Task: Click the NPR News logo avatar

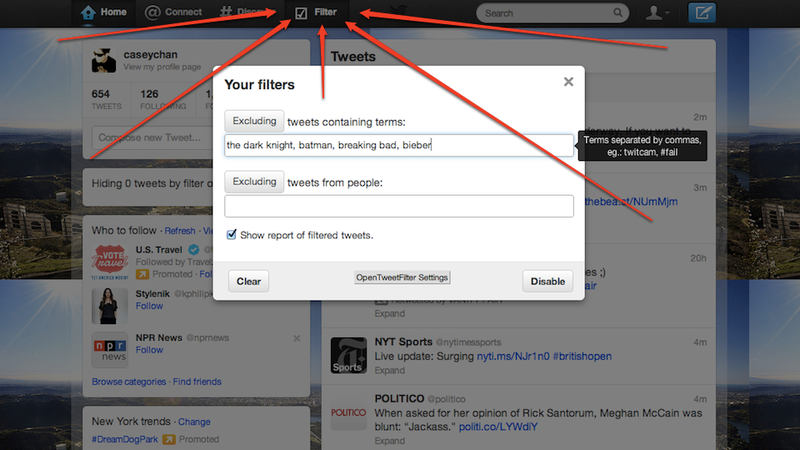Action: [x=110, y=350]
